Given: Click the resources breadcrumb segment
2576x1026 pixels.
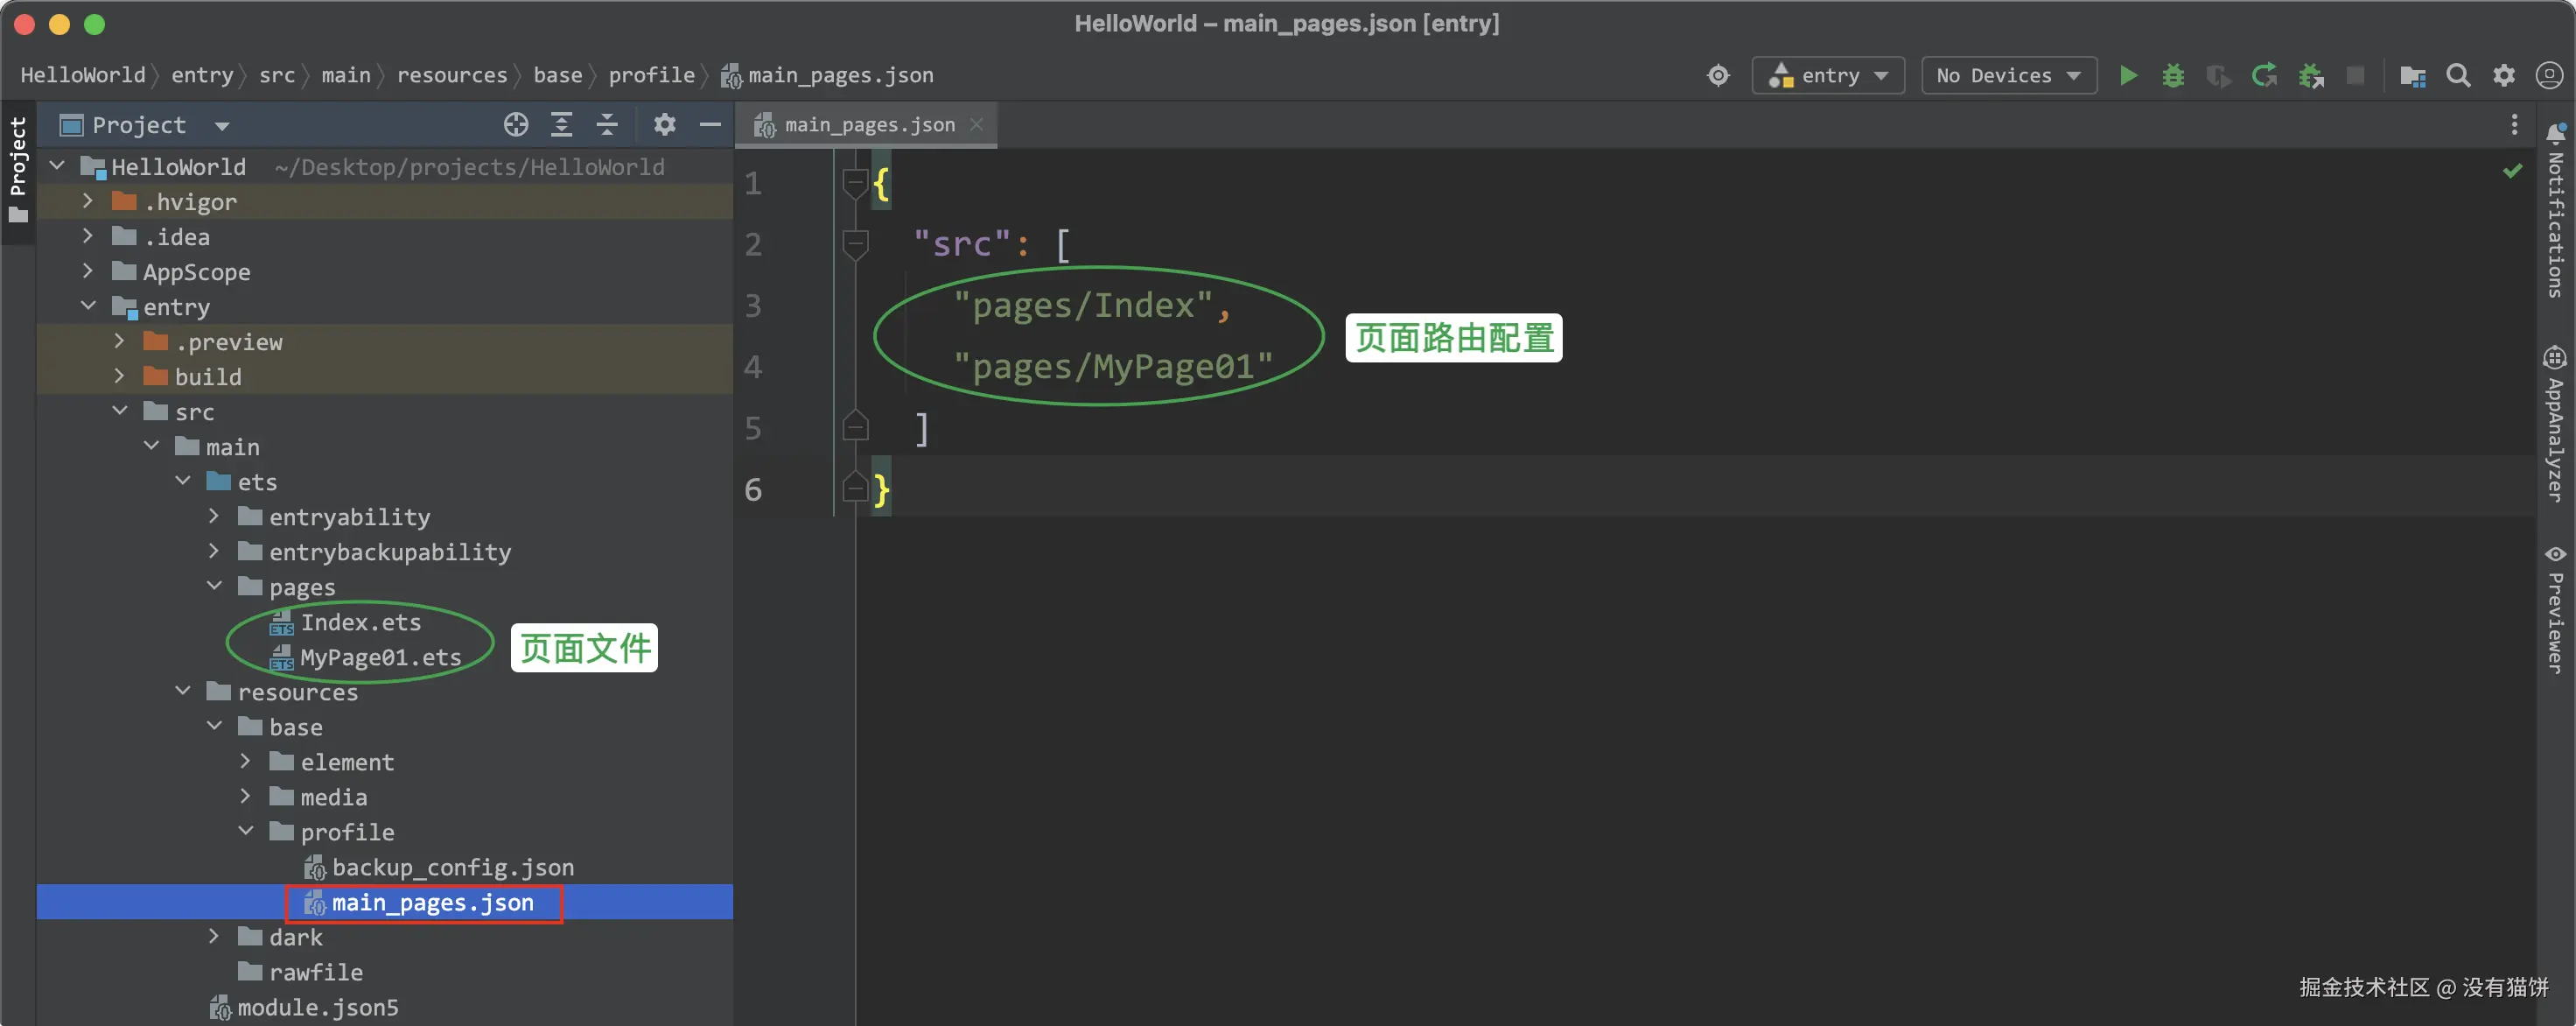Looking at the screenshot, I should click(x=452, y=76).
